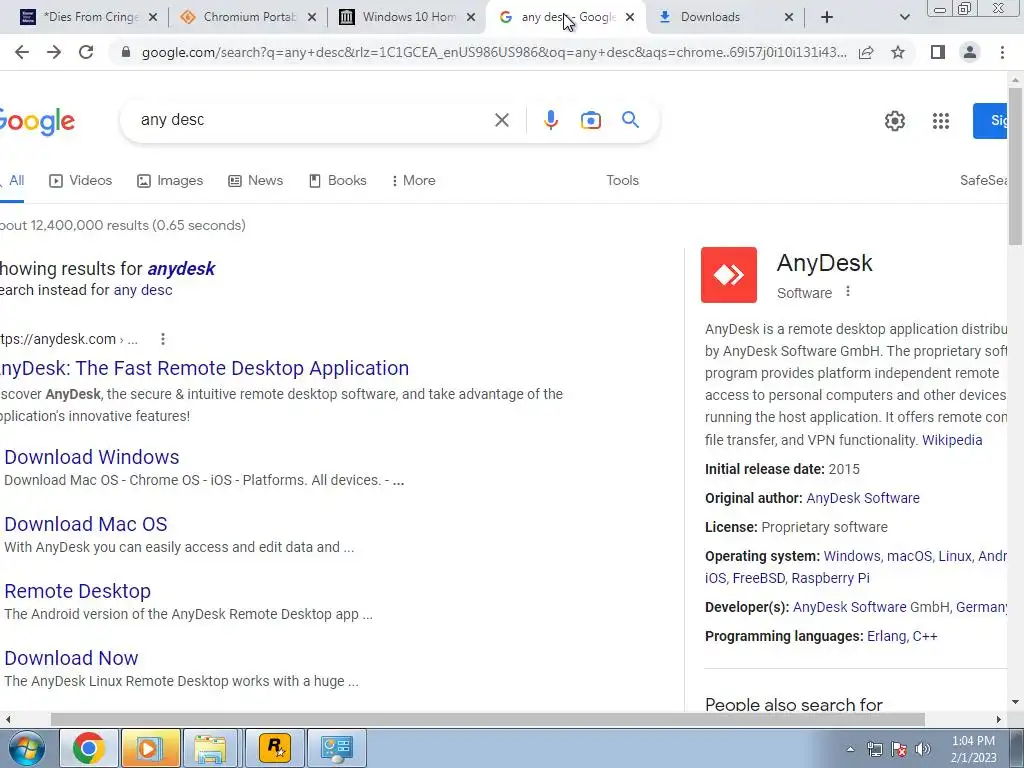Screen dimensions: 1024x768
Task: Expand the More search filters
Action: [413, 180]
